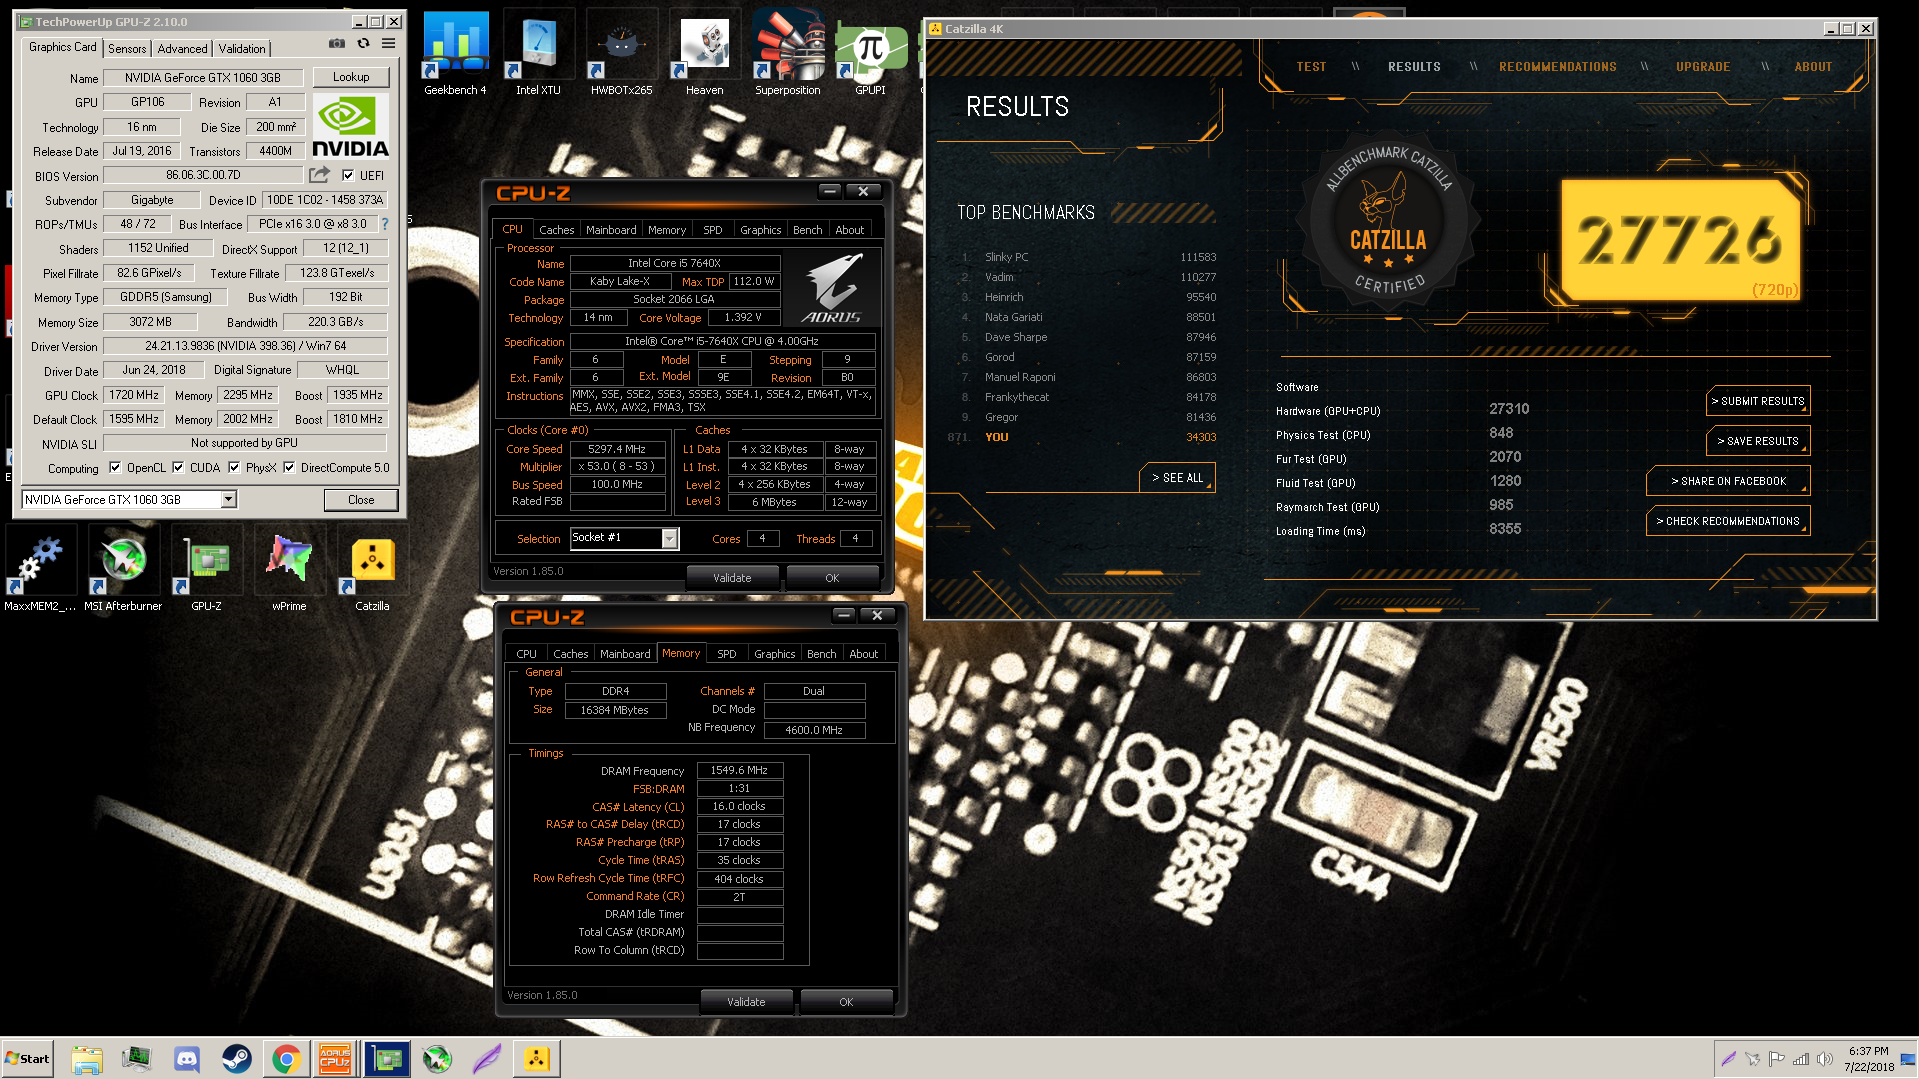
Task: Click SHARE ON FACEBOOK in Catzilla
Action: pyautogui.click(x=1728, y=481)
